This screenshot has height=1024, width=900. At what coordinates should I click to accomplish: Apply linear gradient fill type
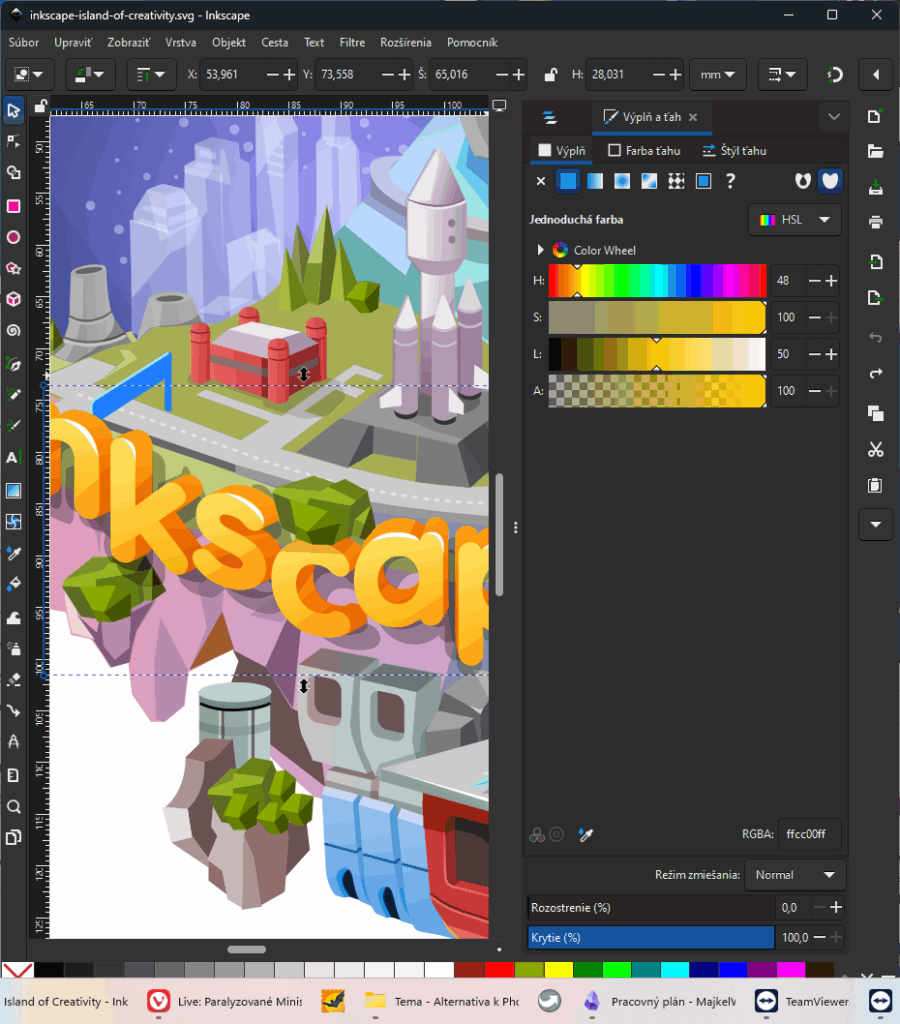tap(595, 181)
